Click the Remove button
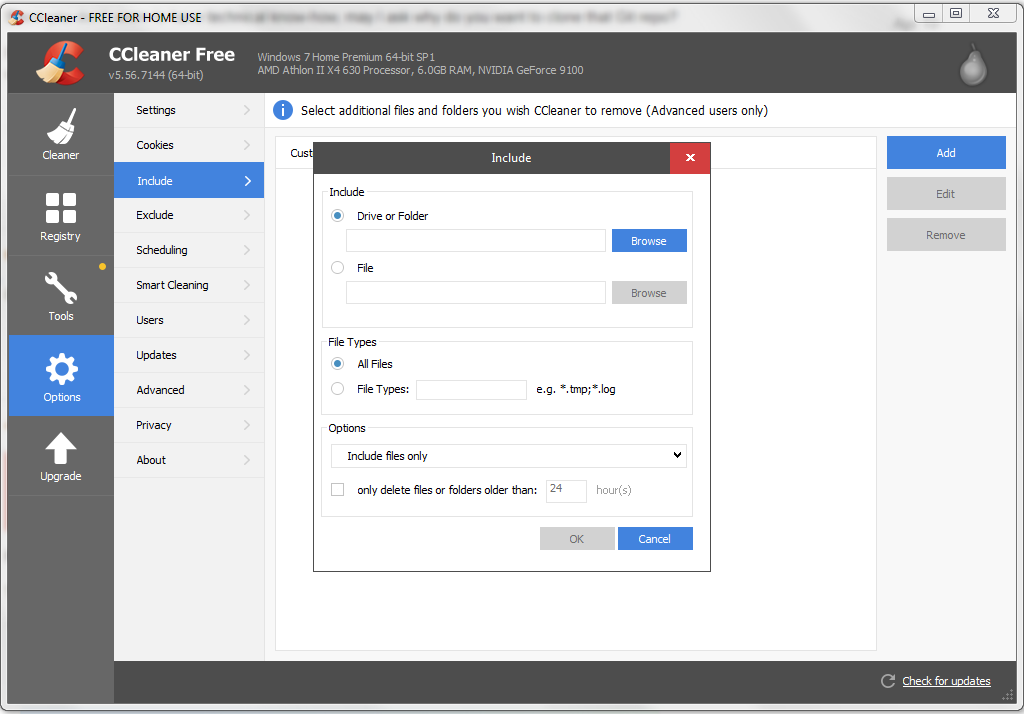The width and height of the screenshot is (1024, 714). [x=946, y=235]
